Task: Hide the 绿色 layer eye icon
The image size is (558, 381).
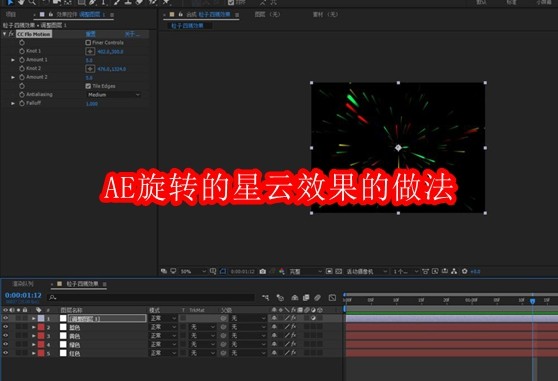Action: [x=5, y=344]
